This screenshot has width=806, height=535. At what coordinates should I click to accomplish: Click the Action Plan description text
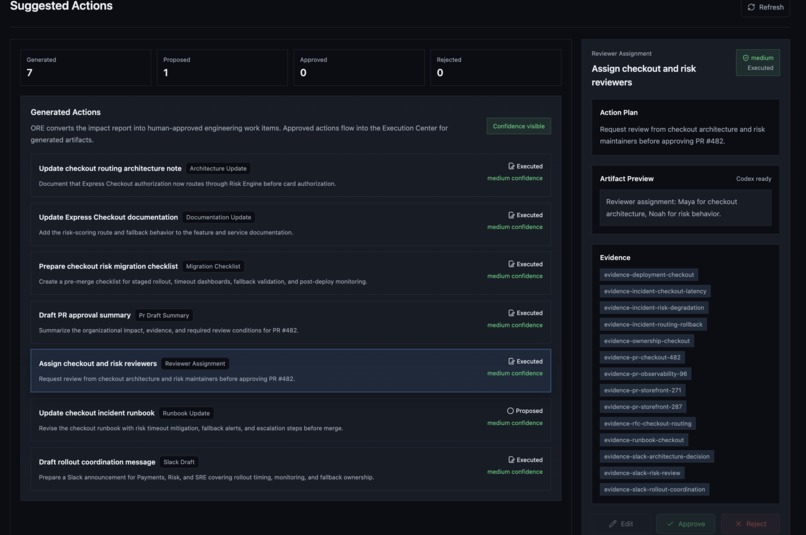click(682, 135)
